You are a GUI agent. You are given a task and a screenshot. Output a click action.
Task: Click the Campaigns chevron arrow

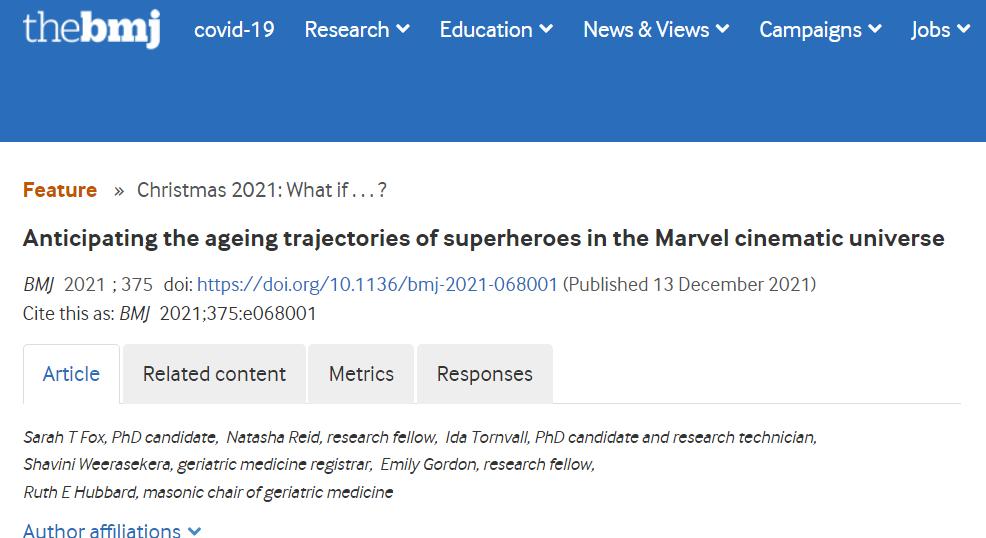(875, 29)
